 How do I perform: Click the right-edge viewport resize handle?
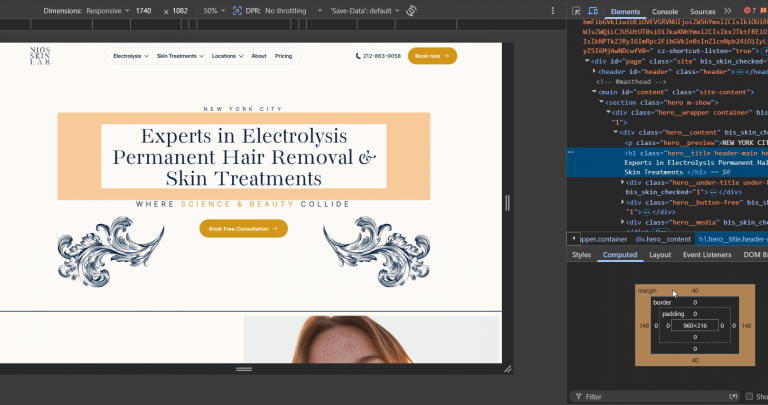[x=507, y=203]
